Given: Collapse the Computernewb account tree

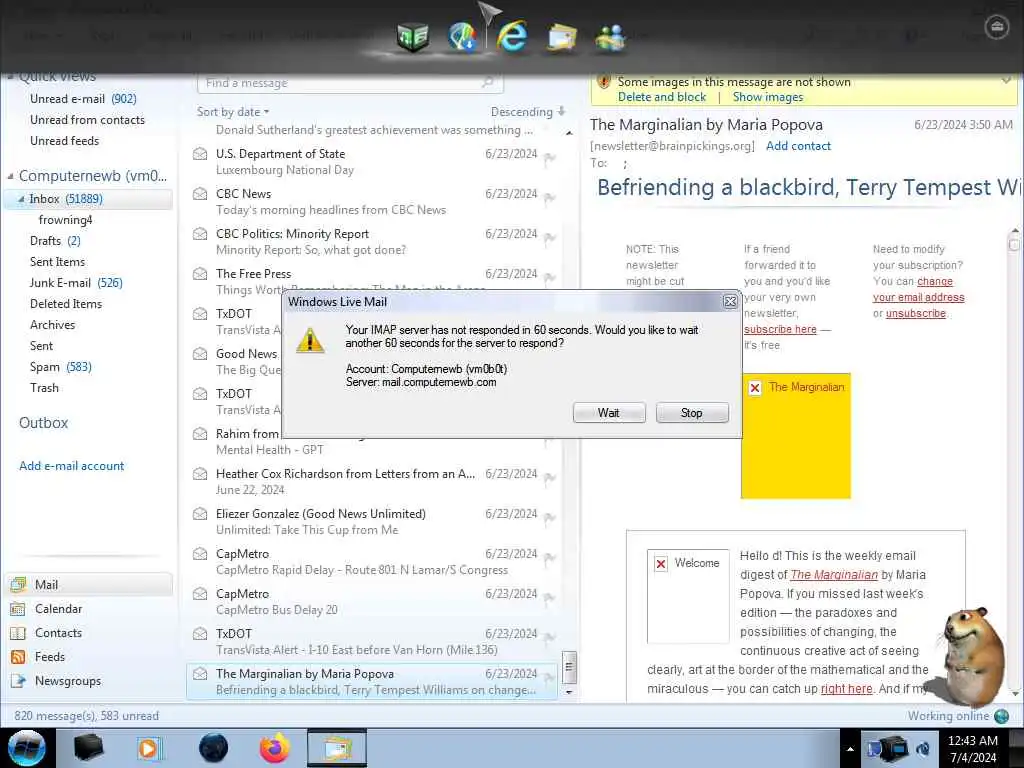Looking at the screenshot, I should point(10,176).
